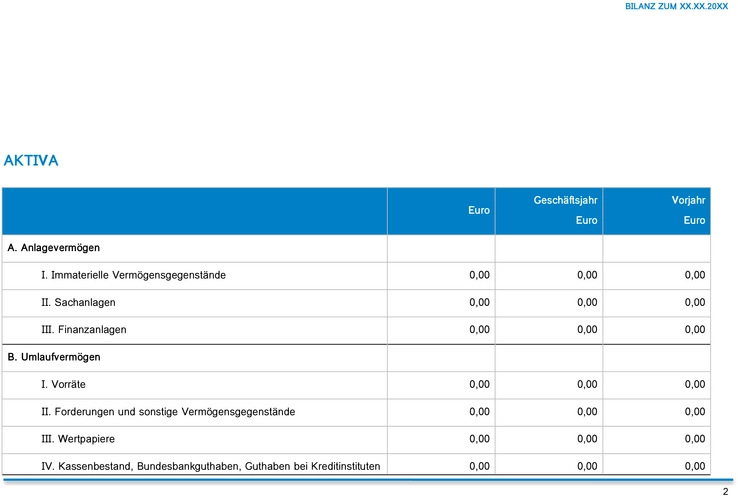Select the 'A. Anlagevermögen' row label
Screen dimensions: 738x497
click(54, 247)
